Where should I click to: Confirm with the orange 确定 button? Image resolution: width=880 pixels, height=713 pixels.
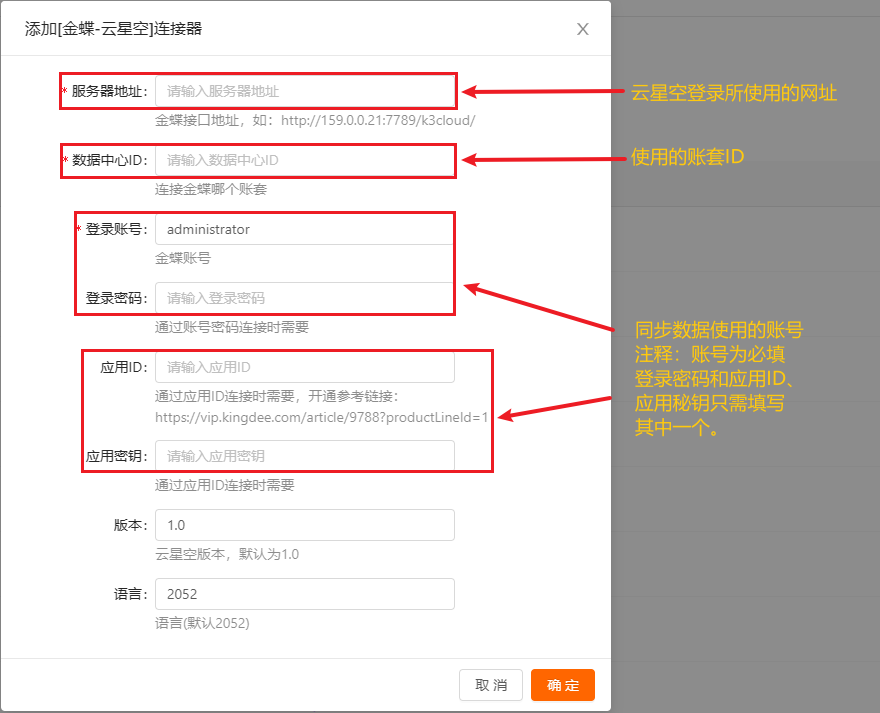tap(562, 685)
